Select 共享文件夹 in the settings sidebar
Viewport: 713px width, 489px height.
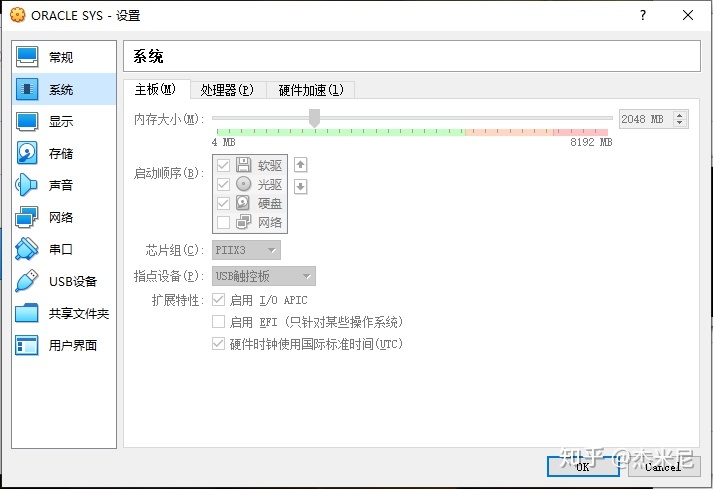click(64, 313)
